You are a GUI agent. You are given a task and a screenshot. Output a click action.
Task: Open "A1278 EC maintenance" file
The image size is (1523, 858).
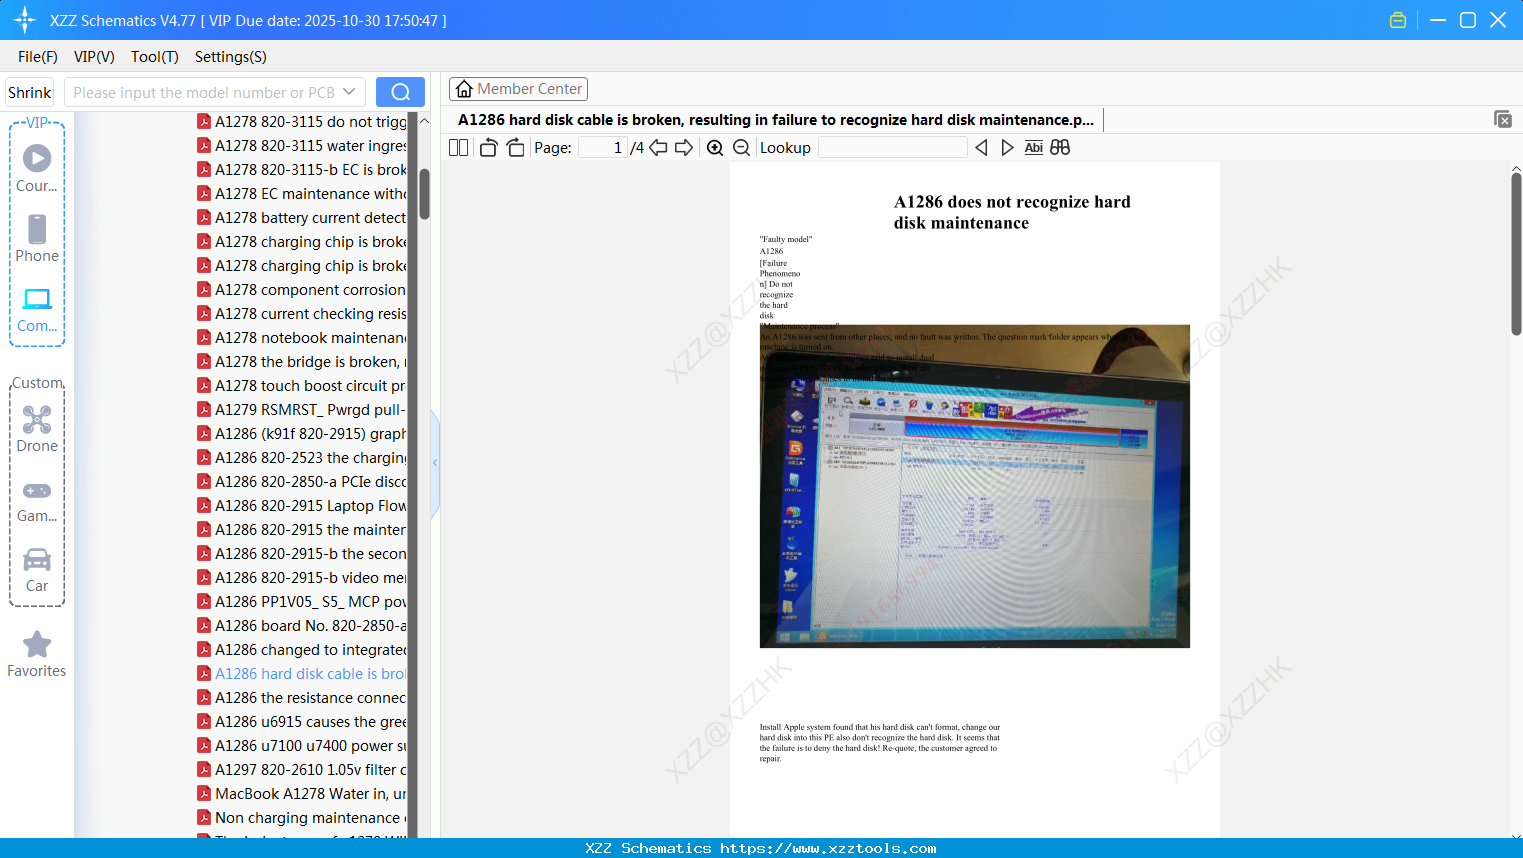(x=302, y=194)
